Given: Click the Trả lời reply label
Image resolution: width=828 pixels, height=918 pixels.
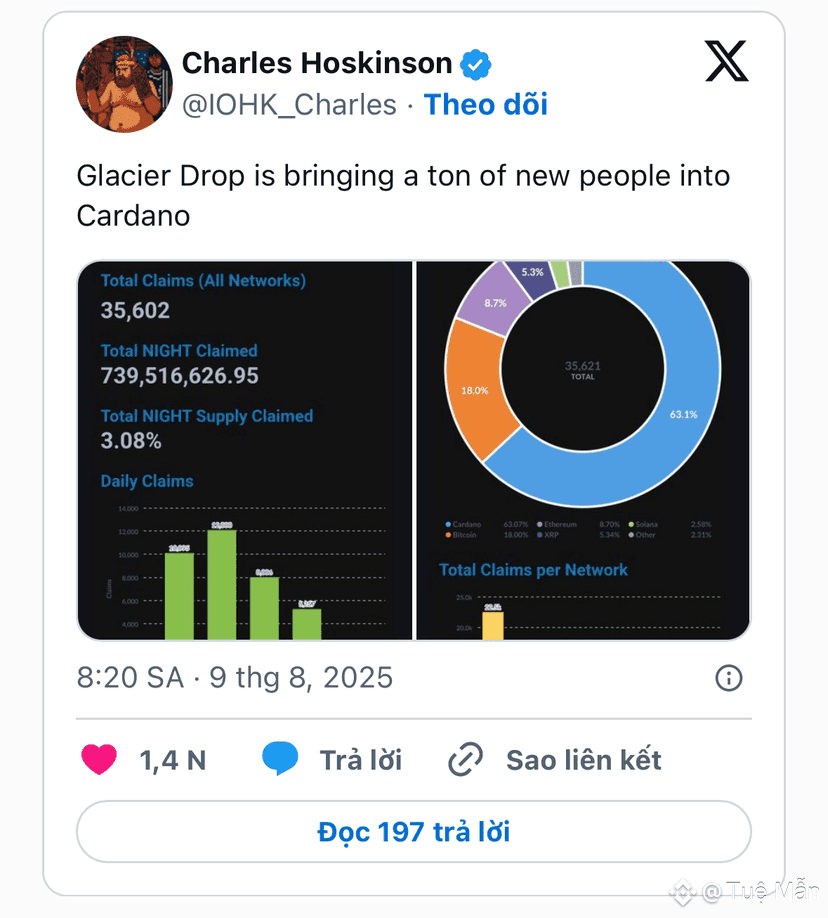Looking at the screenshot, I should tap(361, 760).
